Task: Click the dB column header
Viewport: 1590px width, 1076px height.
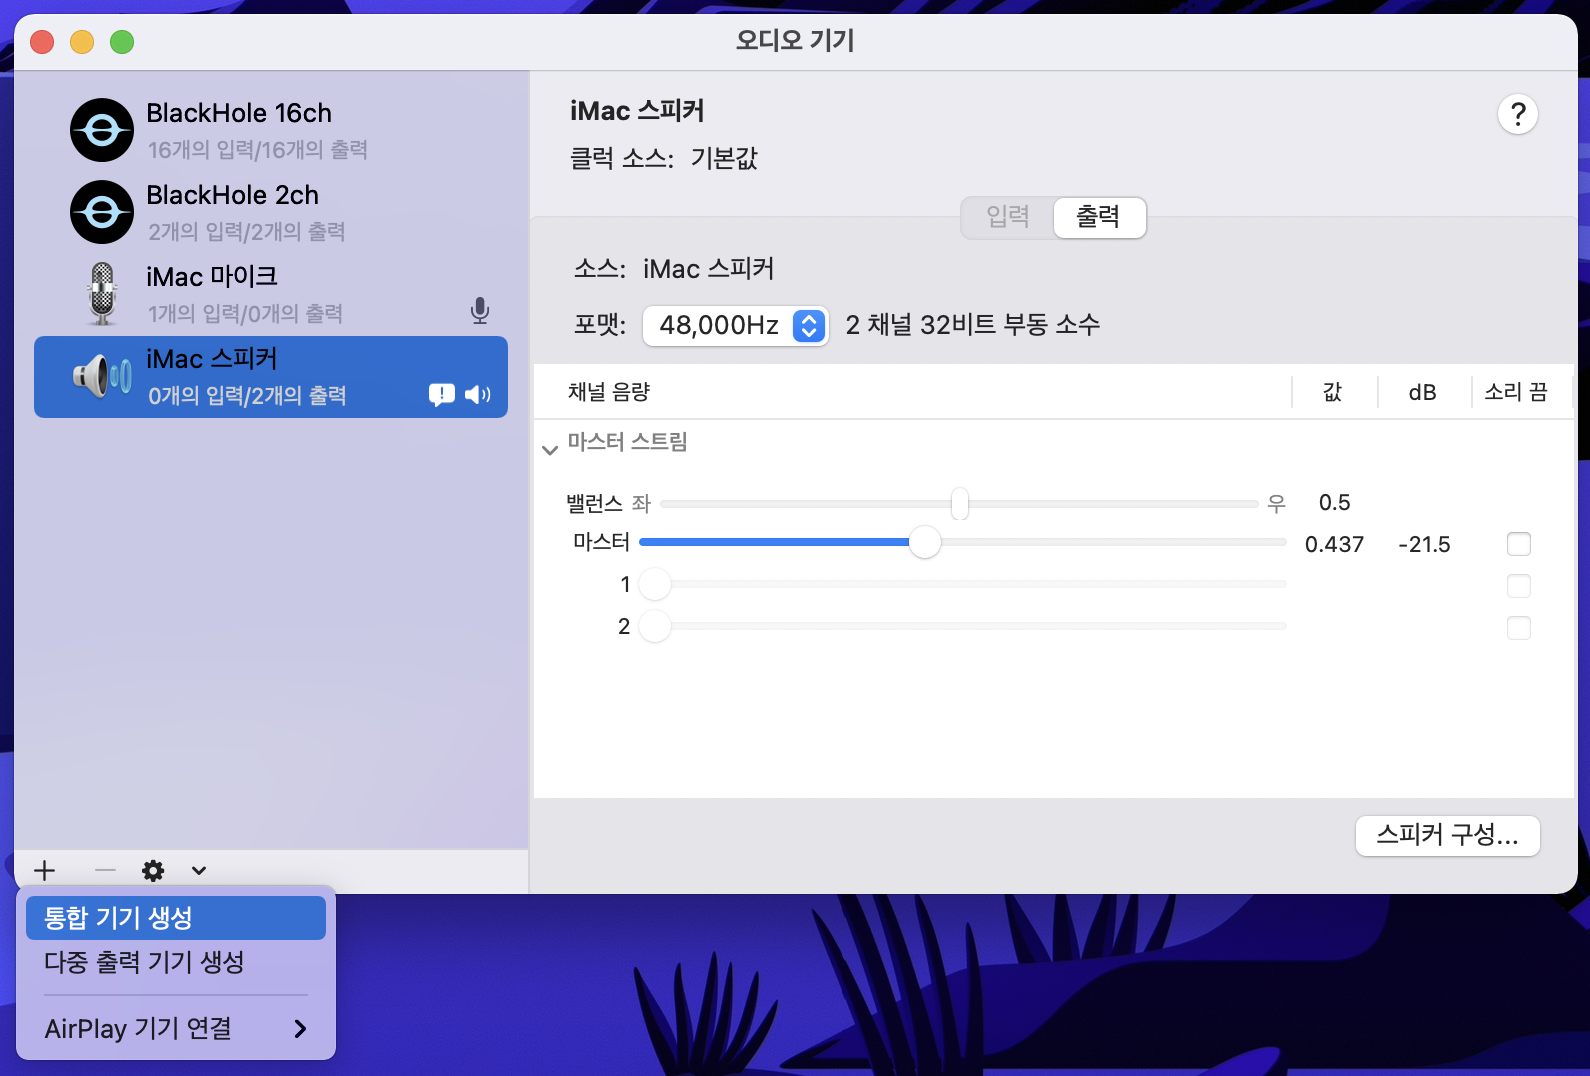Action: [1422, 392]
